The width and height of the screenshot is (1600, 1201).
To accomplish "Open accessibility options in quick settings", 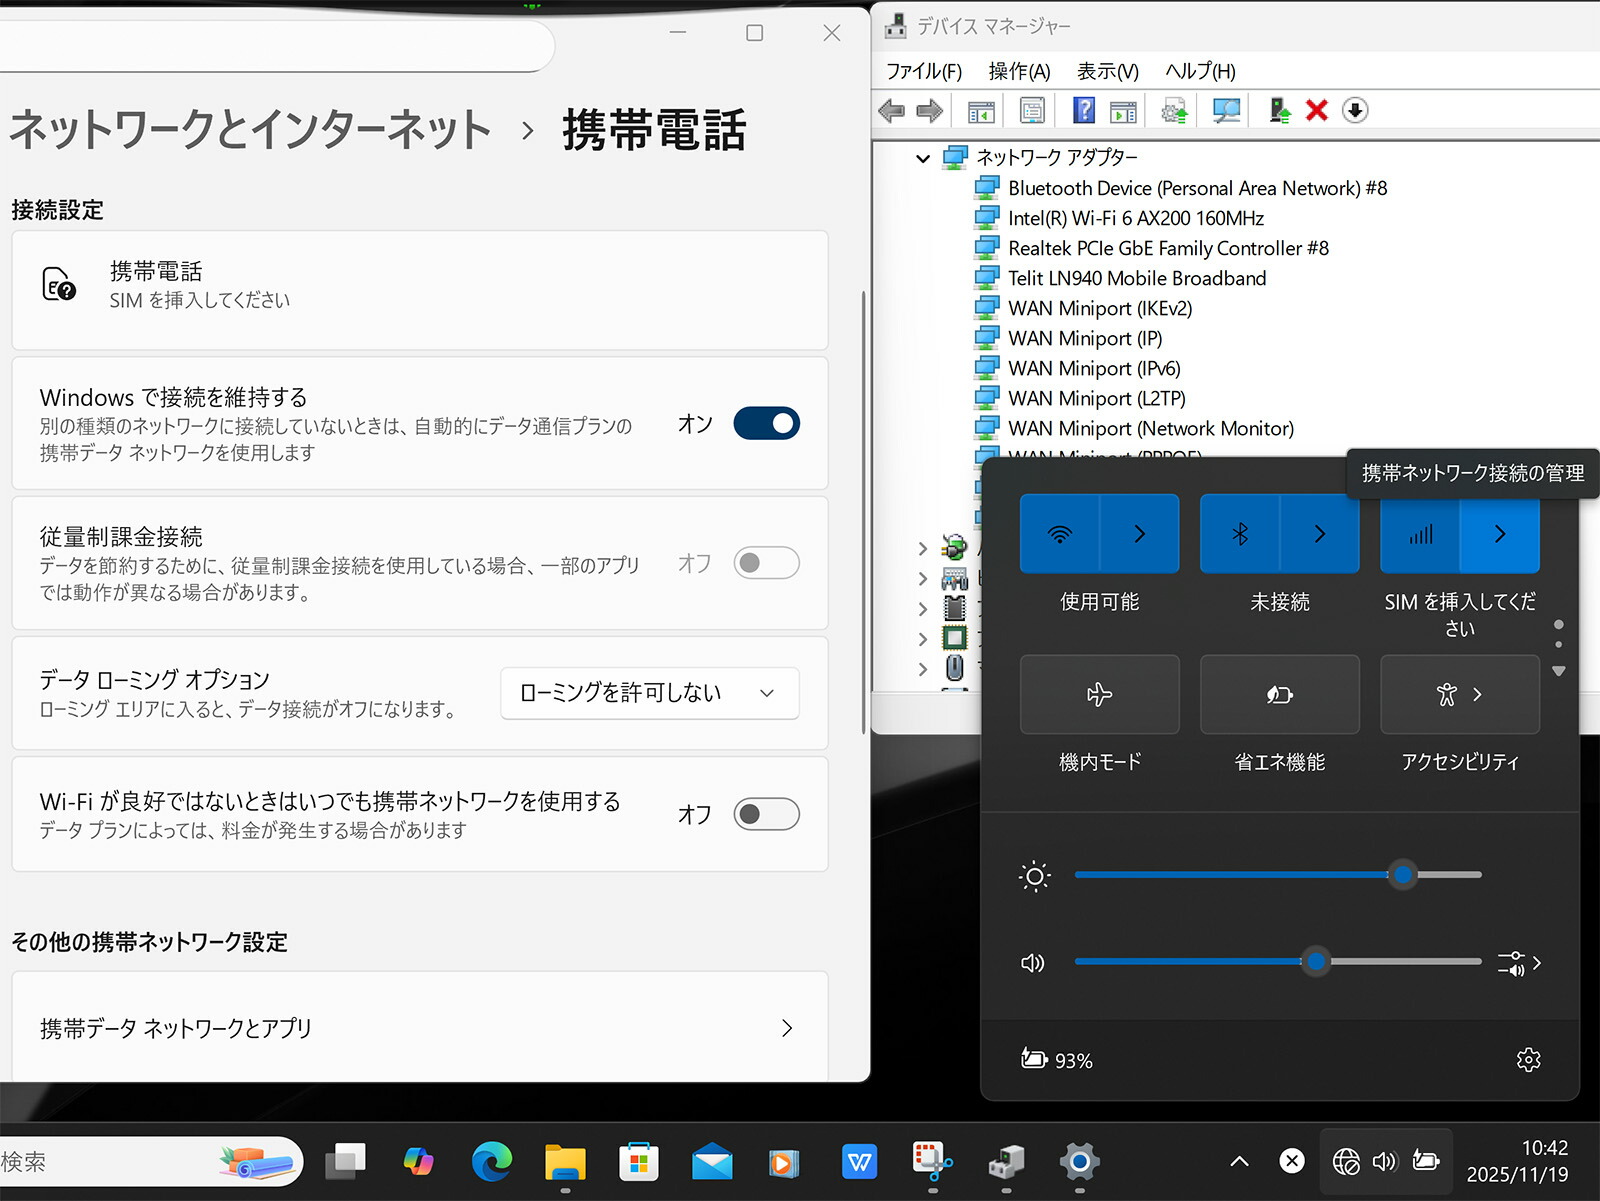I will (x=1459, y=694).
